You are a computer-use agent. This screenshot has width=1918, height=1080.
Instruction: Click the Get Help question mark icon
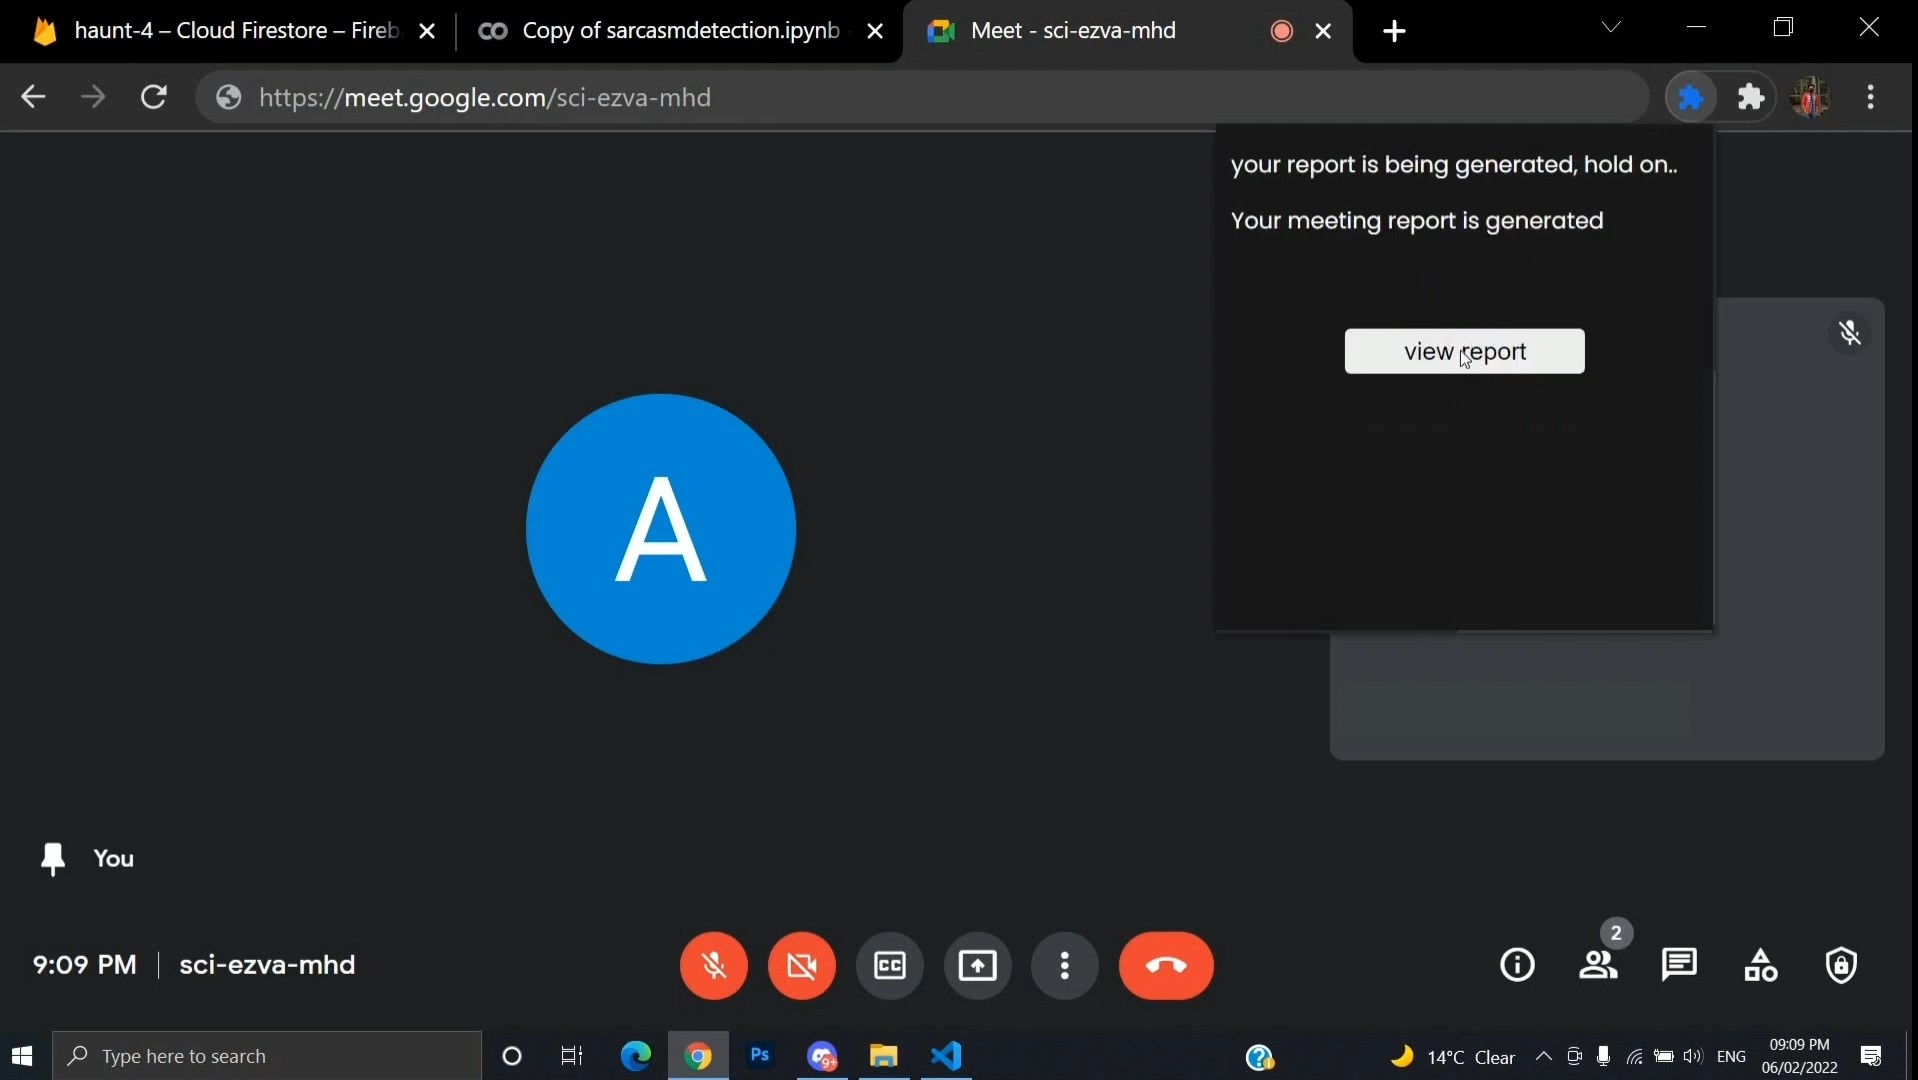(x=1260, y=1057)
